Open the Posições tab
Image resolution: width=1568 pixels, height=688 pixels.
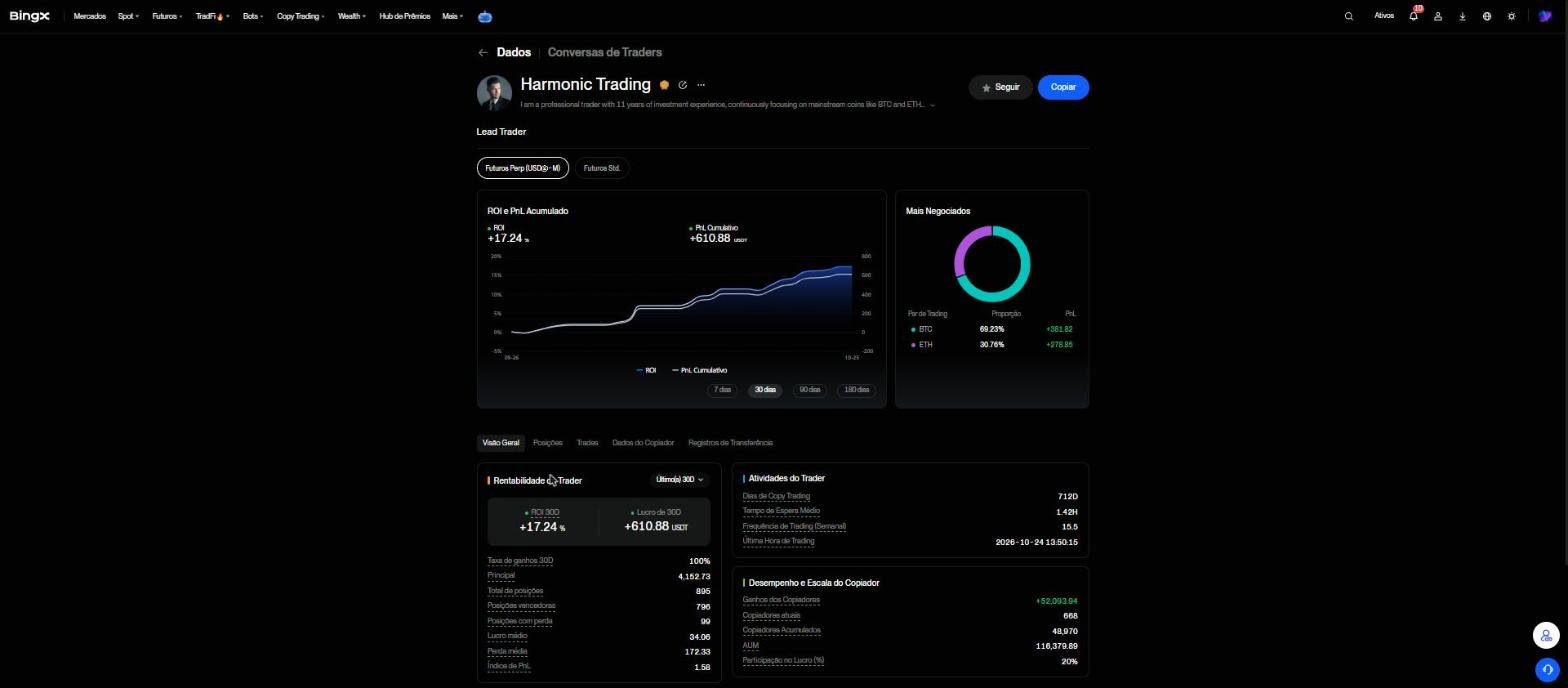547,442
